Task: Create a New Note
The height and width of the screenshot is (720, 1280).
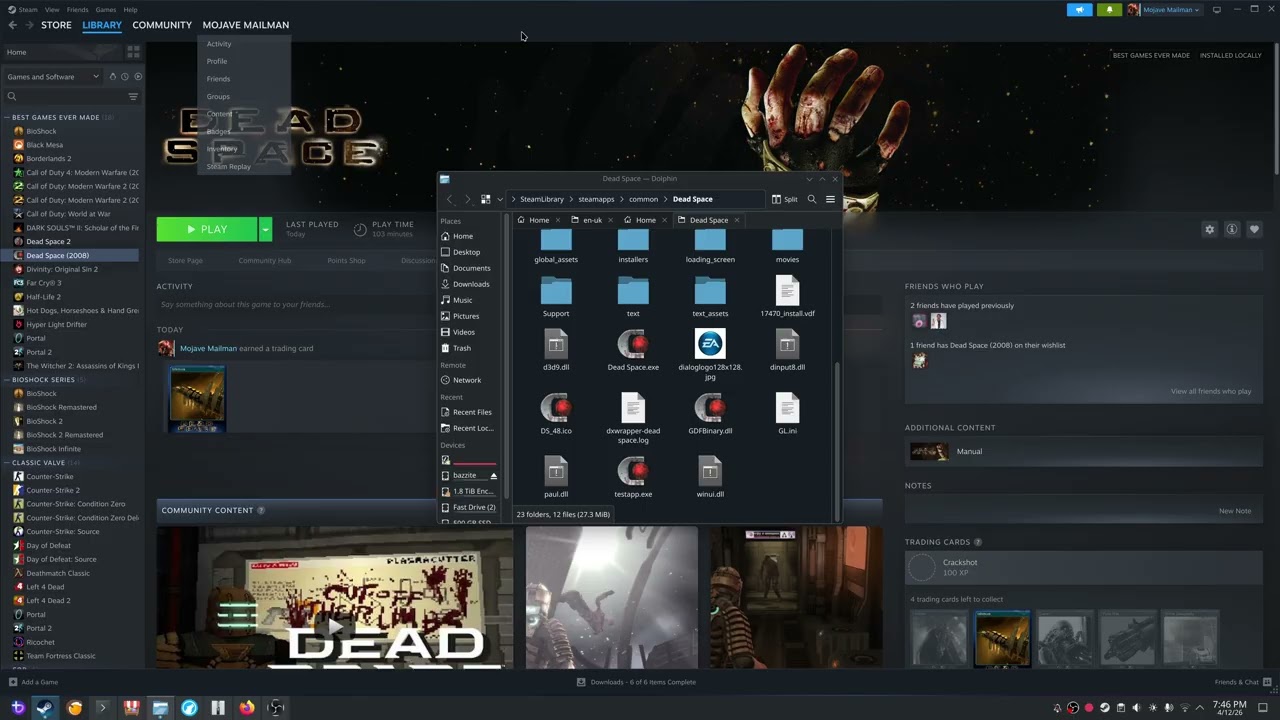Action: [1235, 511]
